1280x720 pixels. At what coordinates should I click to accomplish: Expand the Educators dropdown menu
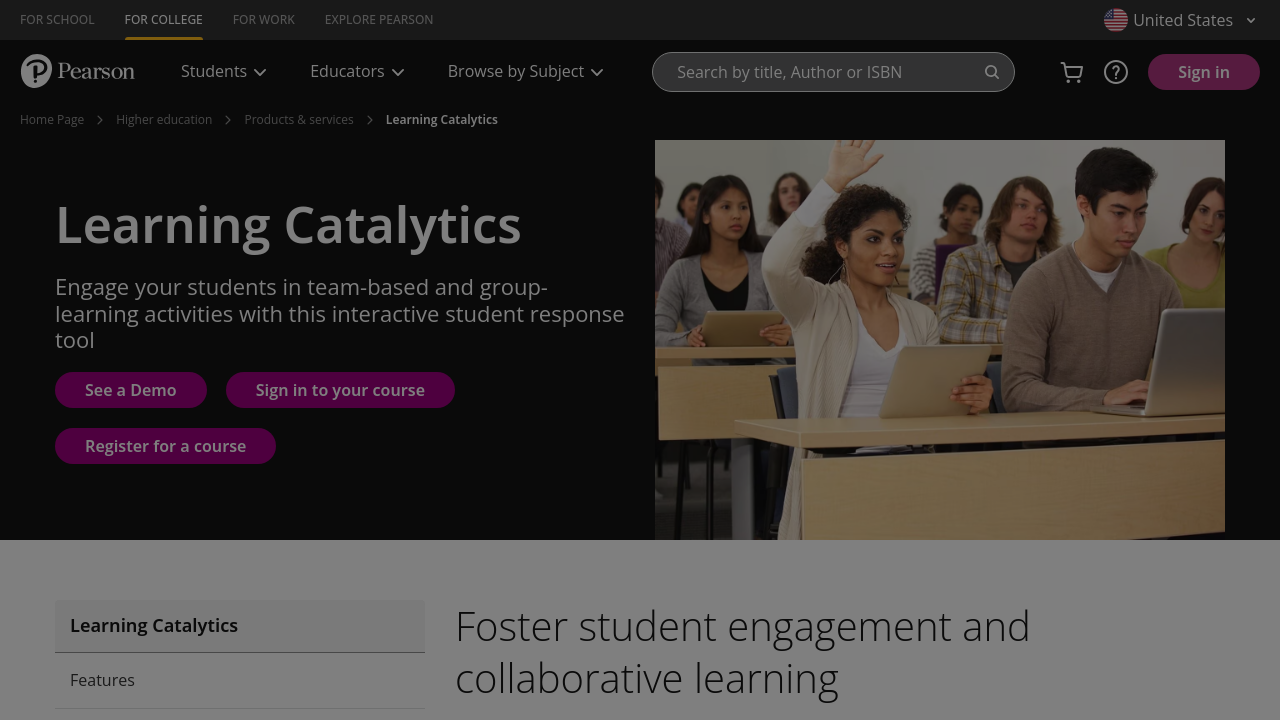tap(357, 72)
